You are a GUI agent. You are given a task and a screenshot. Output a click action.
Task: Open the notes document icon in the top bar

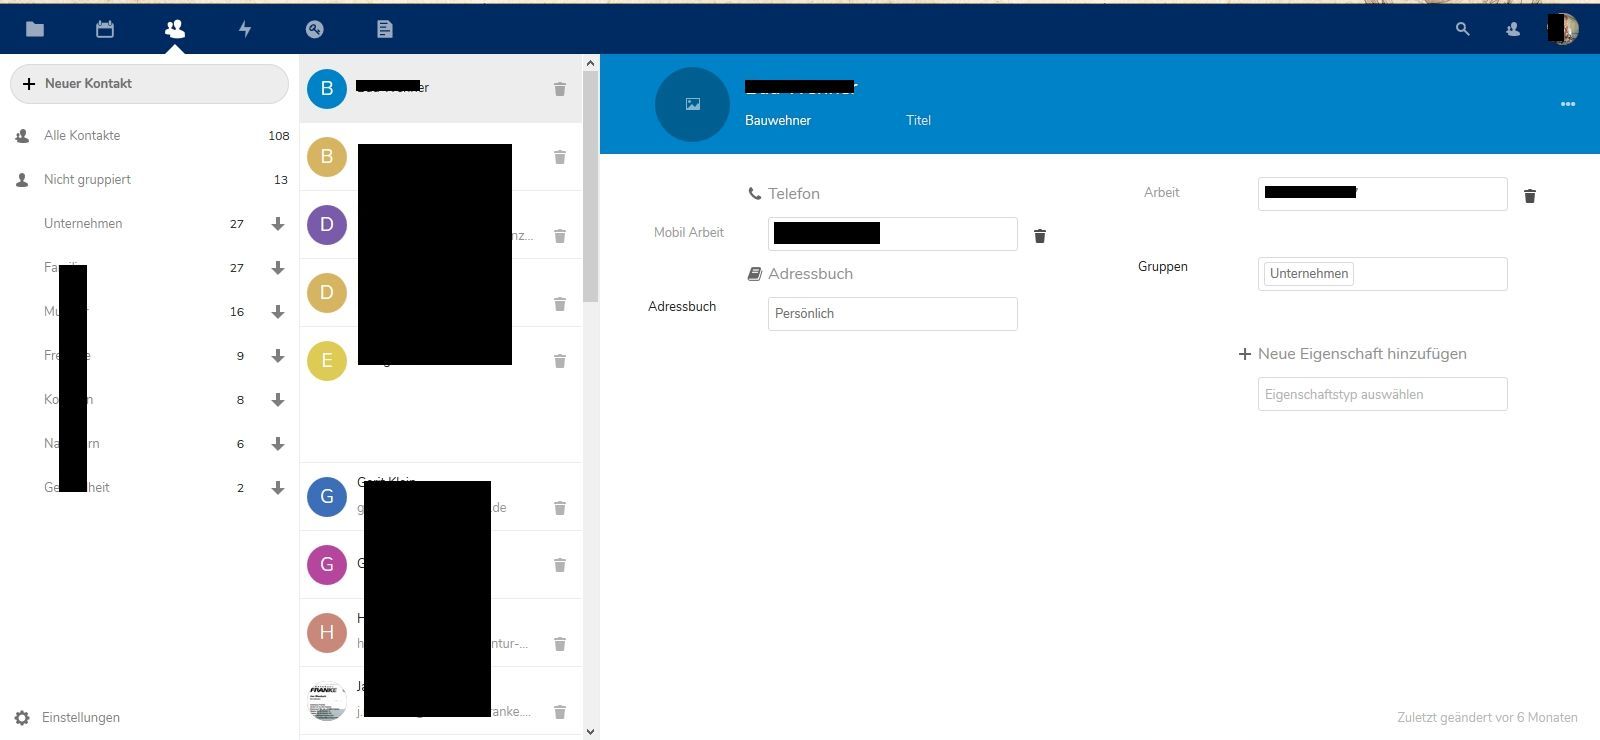point(385,29)
